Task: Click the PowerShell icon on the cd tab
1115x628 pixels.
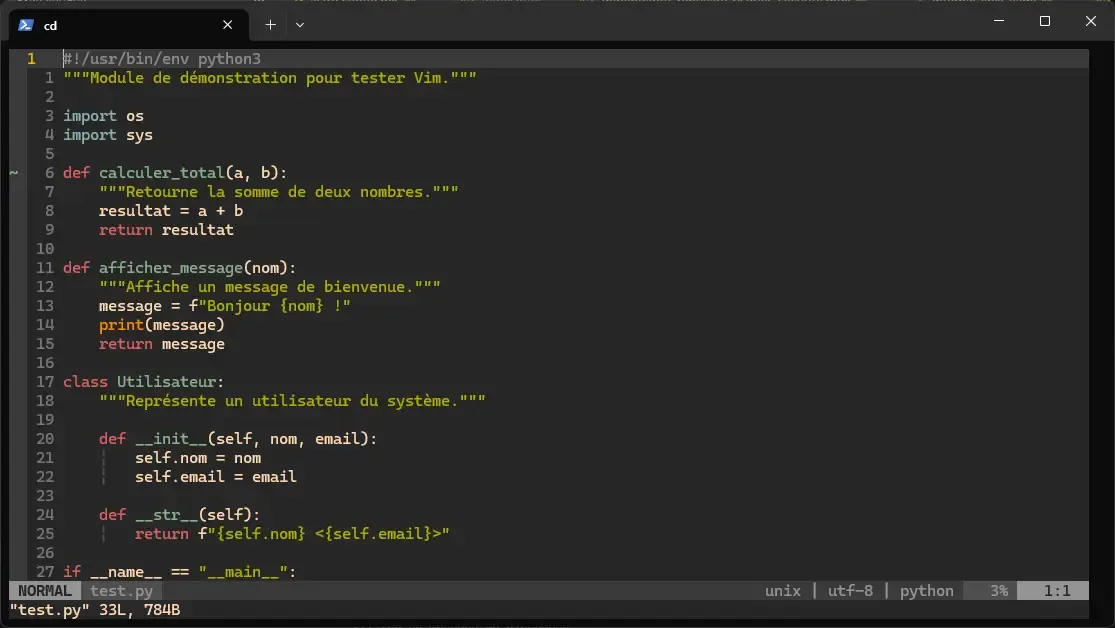Action: [25, 24]
